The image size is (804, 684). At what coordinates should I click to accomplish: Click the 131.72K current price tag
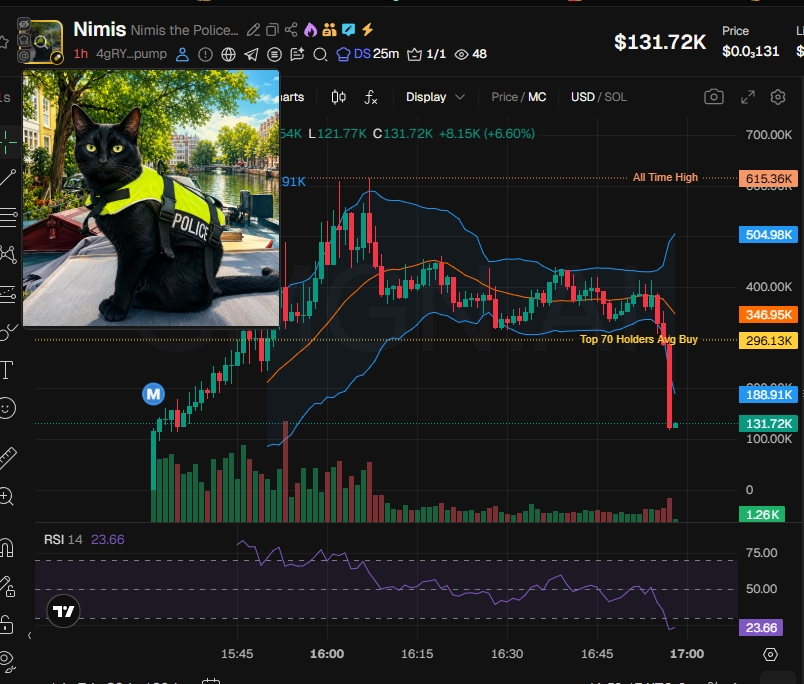click(x=768, y=424)
